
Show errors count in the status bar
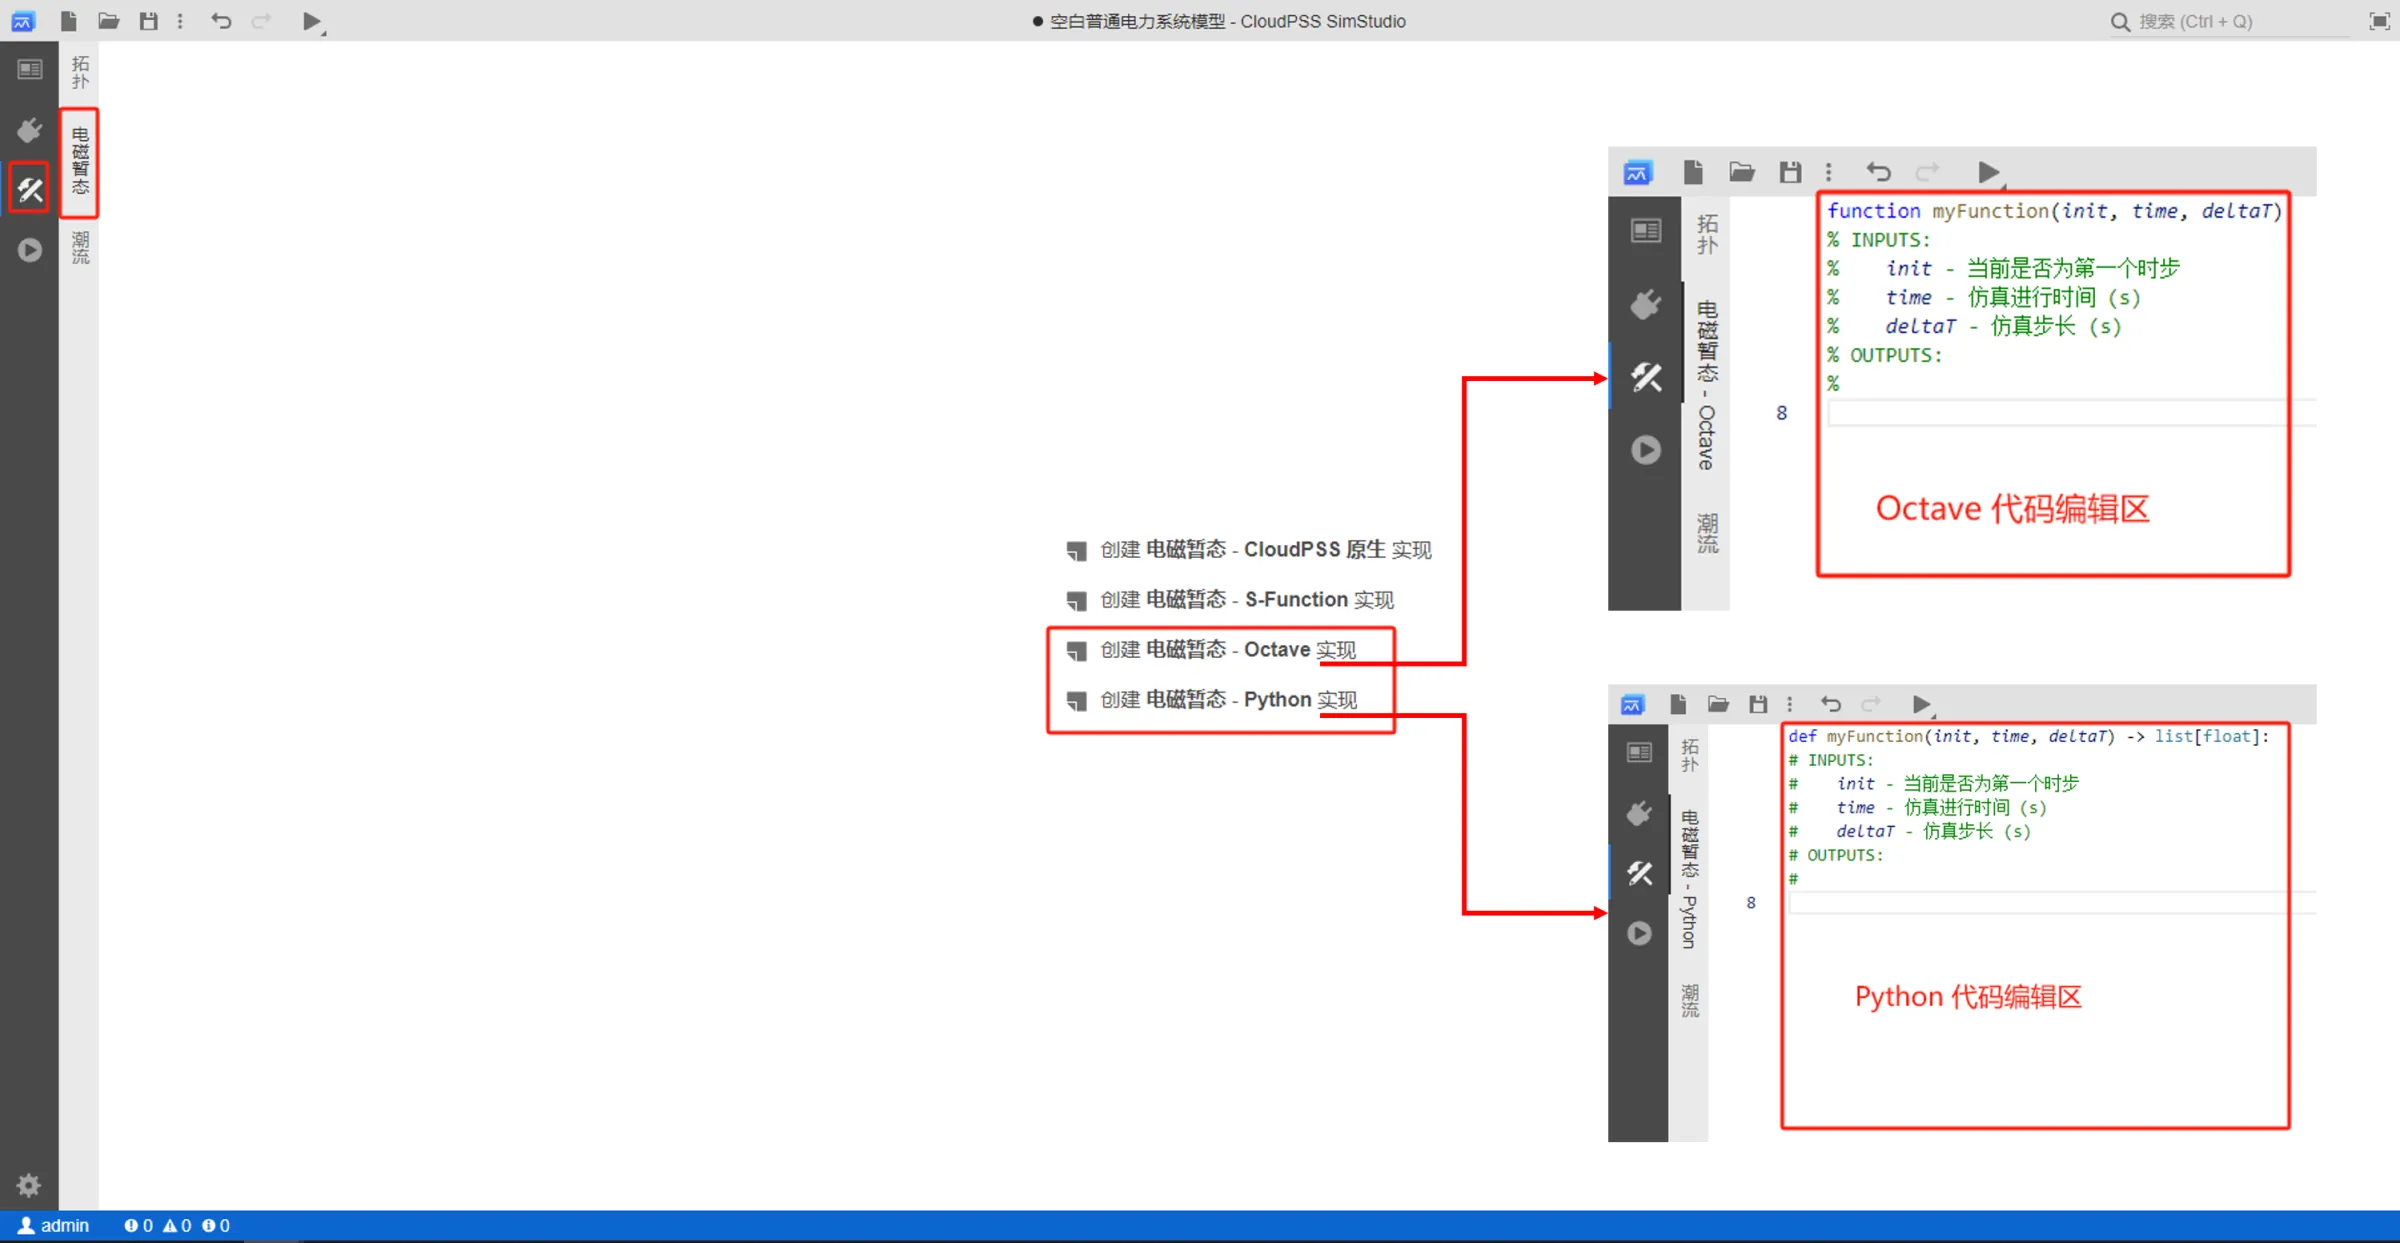(x=138, y=1226)
